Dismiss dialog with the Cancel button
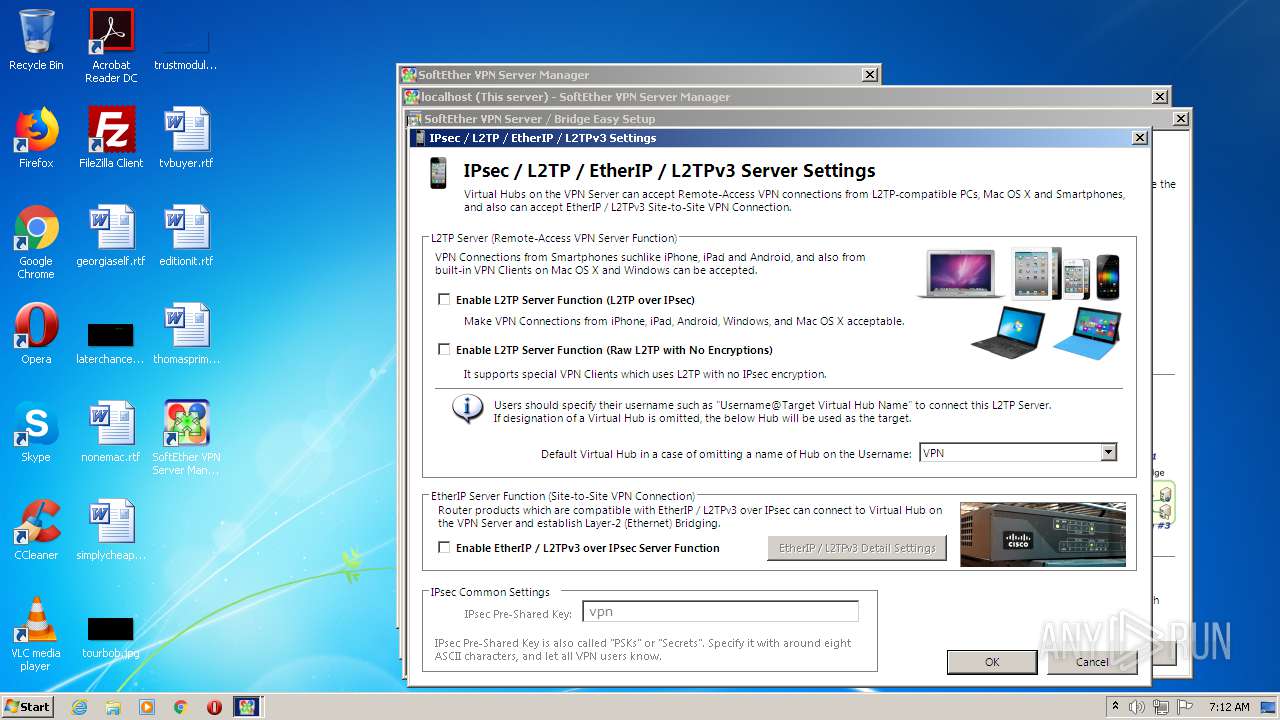This screenshot has height=720, width=1280. (1092, 662)
